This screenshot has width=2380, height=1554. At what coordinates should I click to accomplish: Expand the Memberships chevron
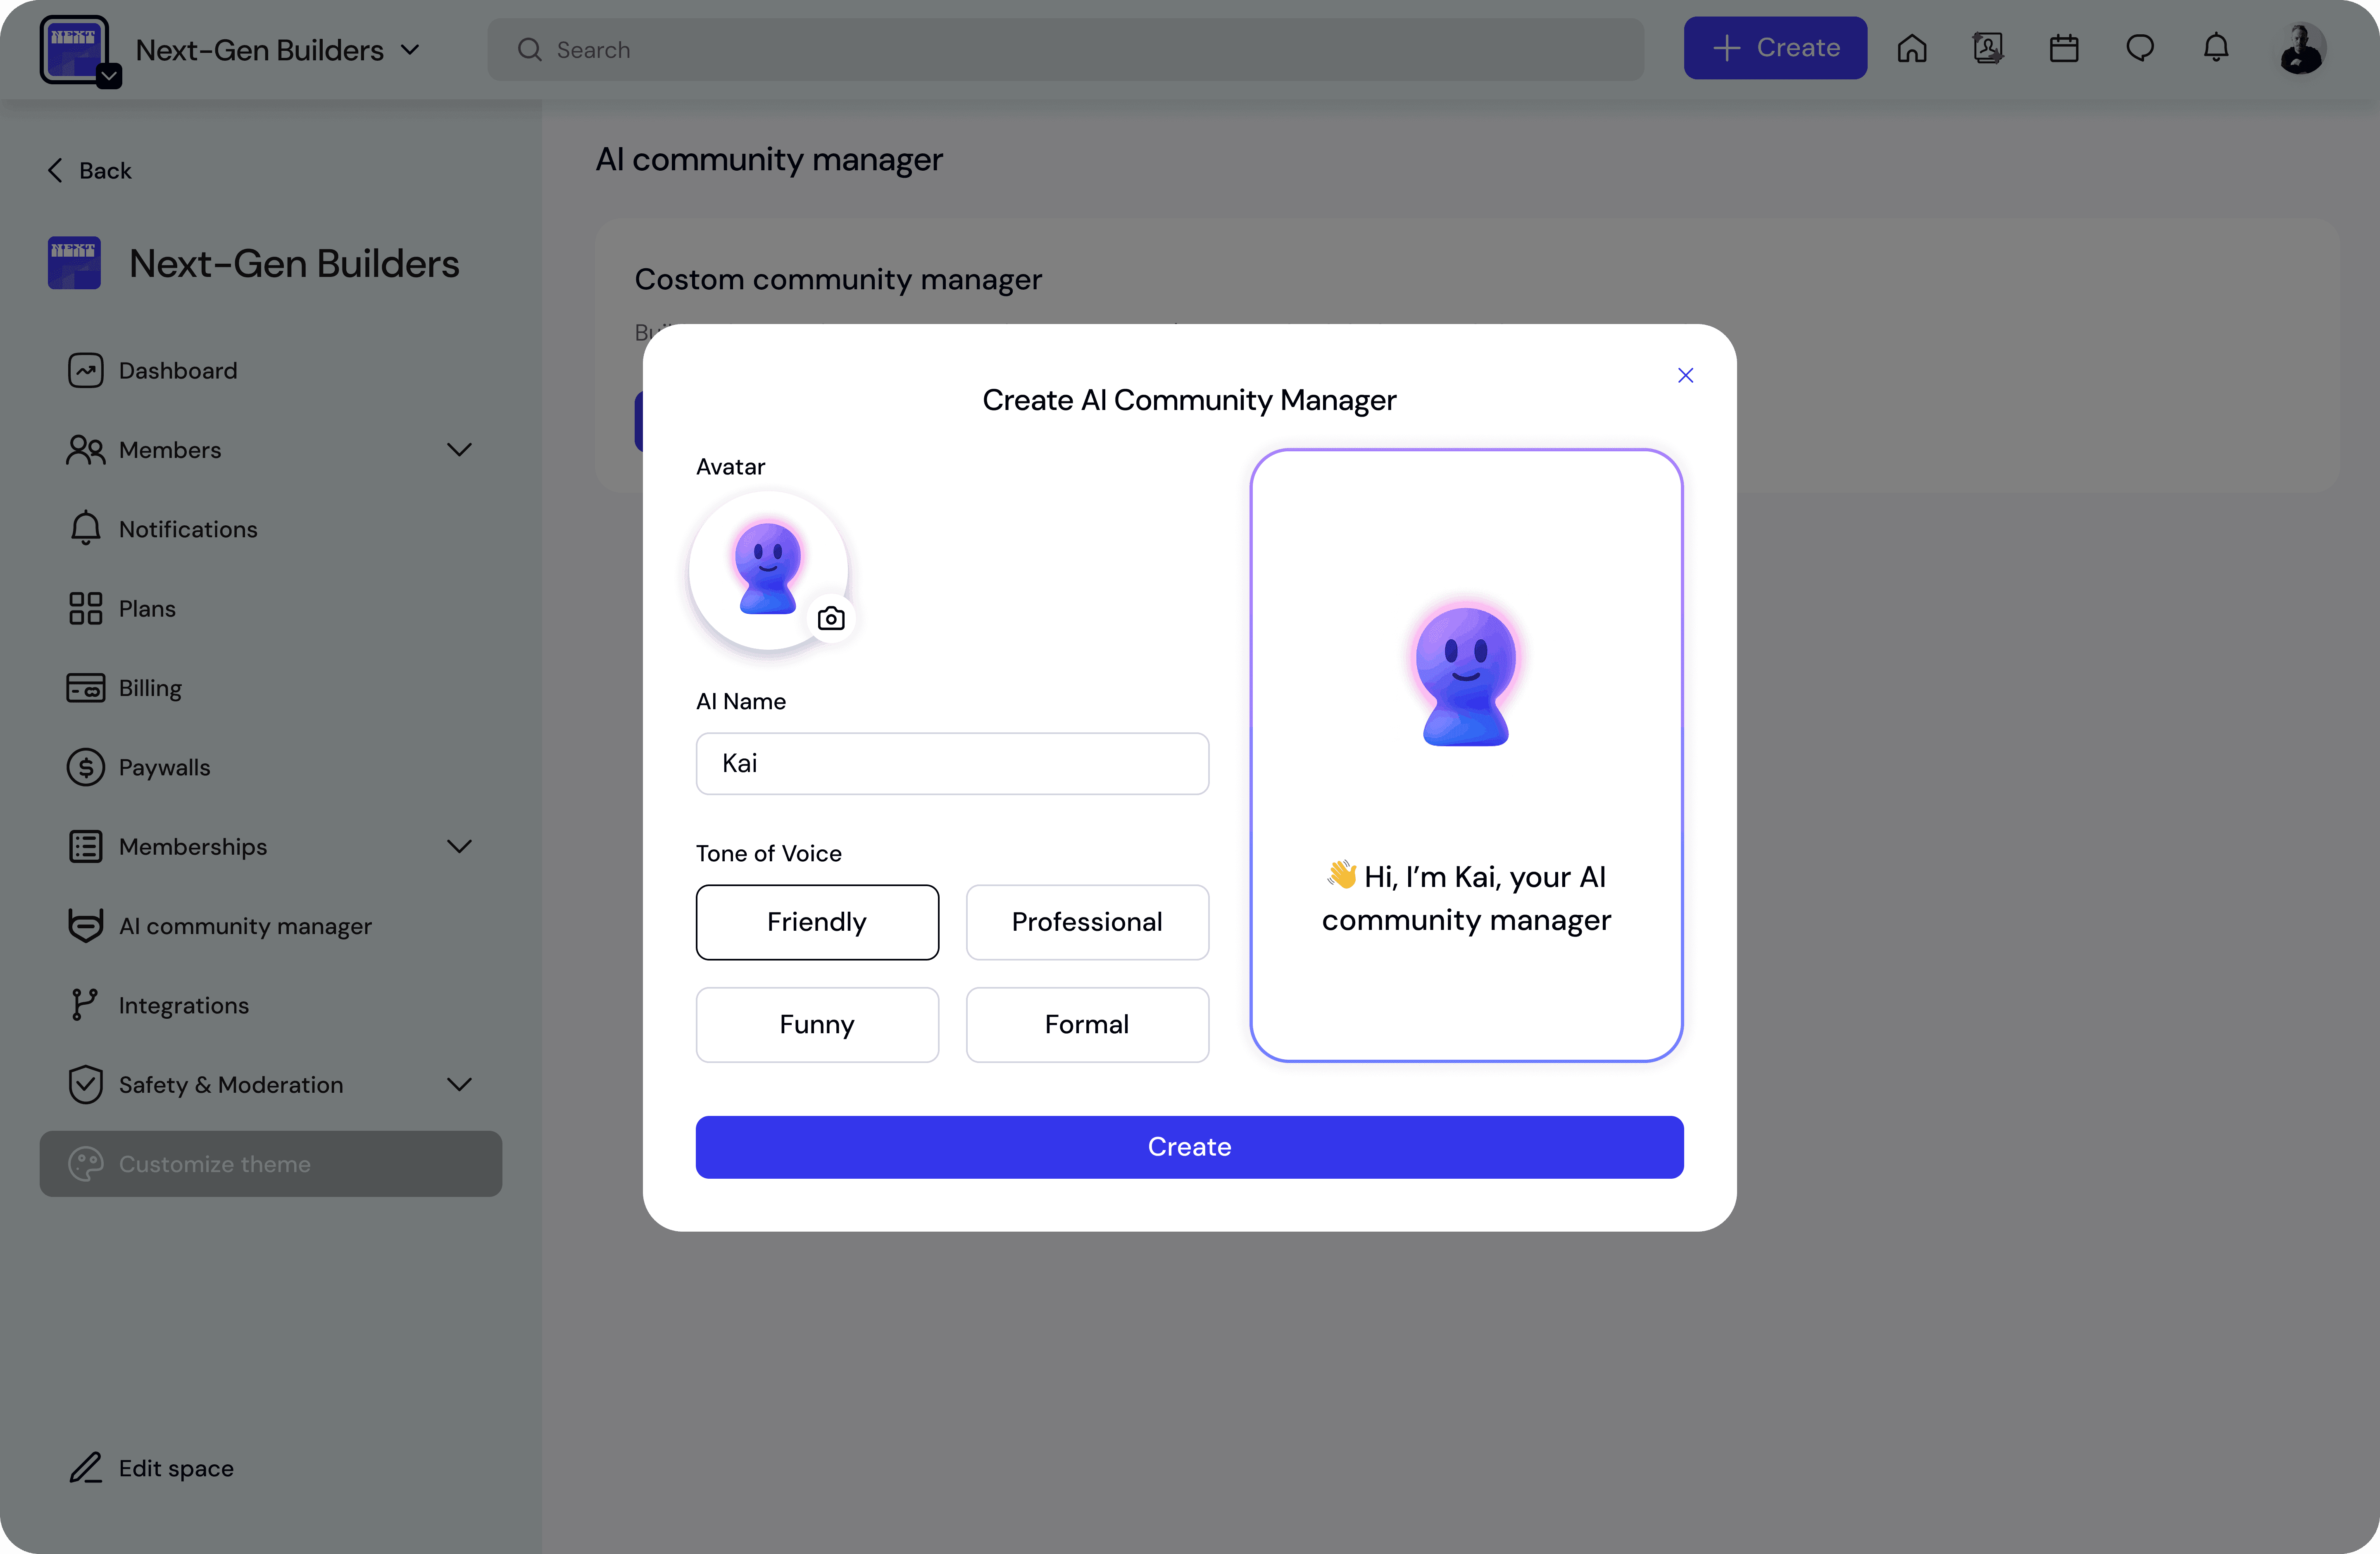459,847
